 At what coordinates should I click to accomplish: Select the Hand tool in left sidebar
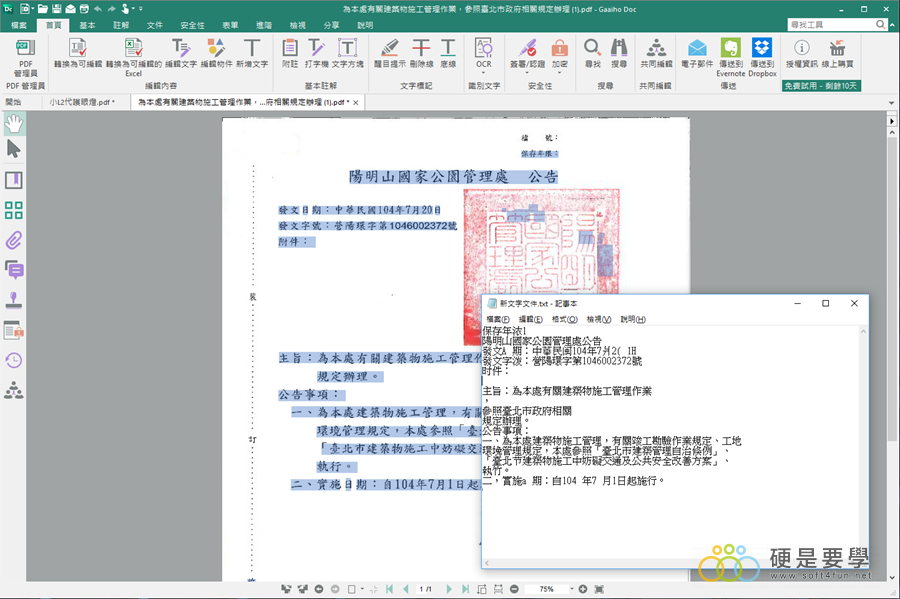pyautogui.click(x=14, y=123)
